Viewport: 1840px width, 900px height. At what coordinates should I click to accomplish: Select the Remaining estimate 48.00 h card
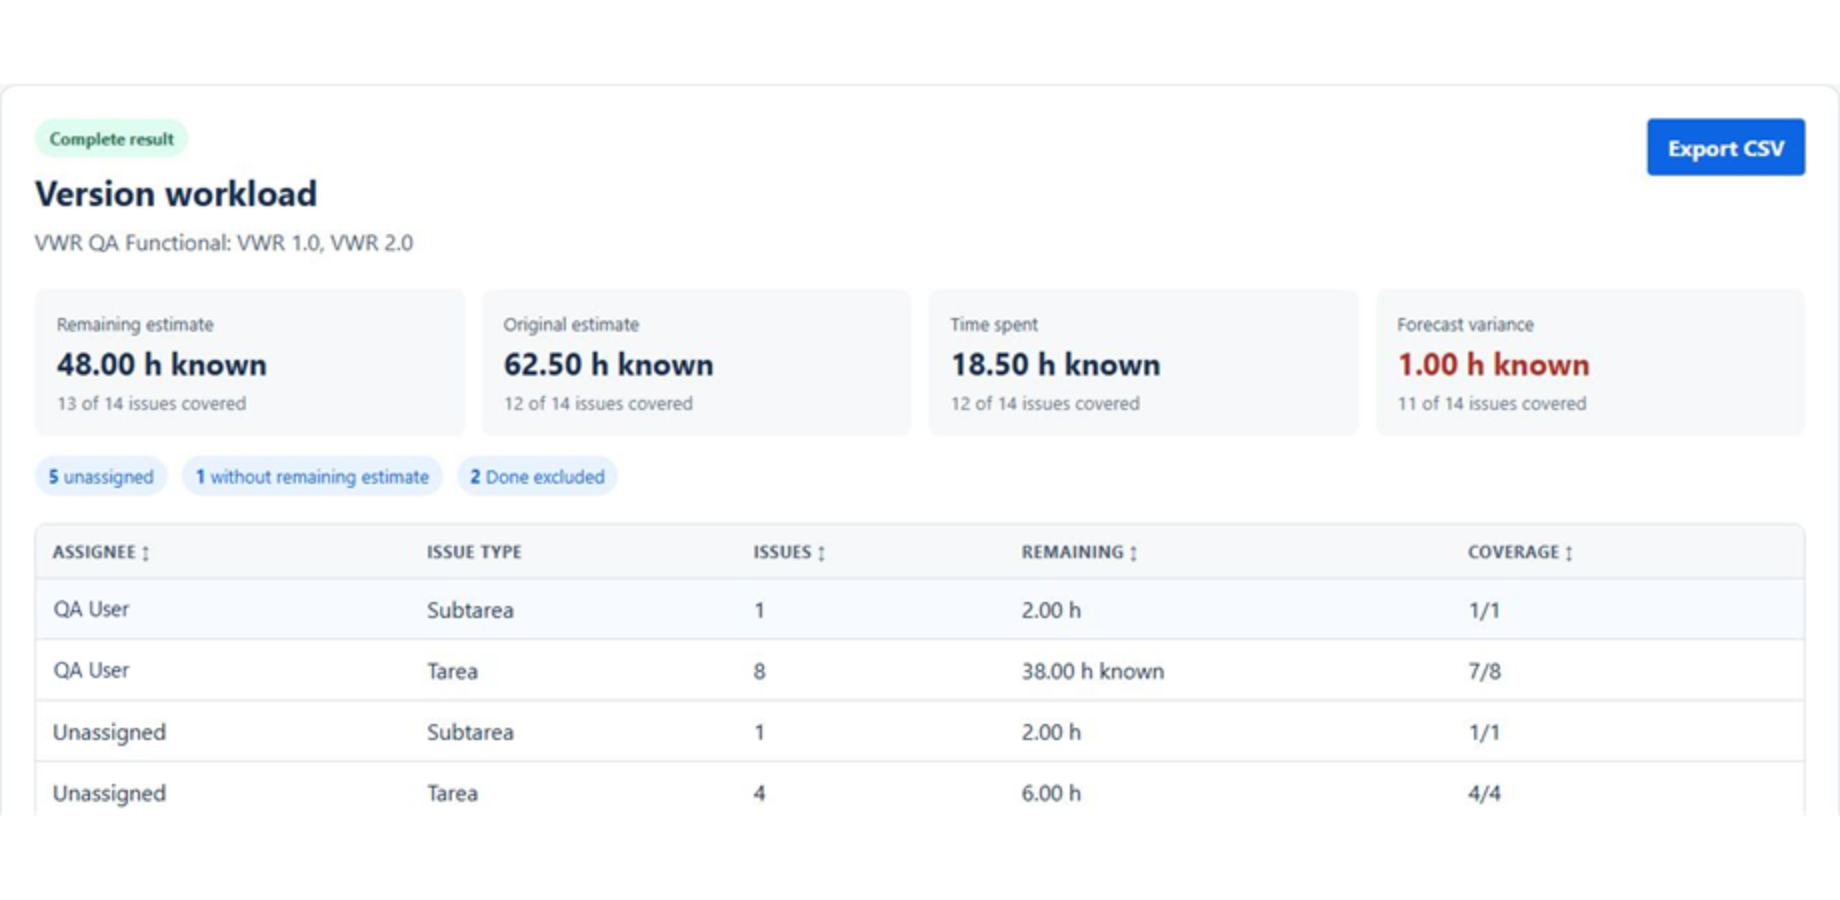(x=250, y=363)
